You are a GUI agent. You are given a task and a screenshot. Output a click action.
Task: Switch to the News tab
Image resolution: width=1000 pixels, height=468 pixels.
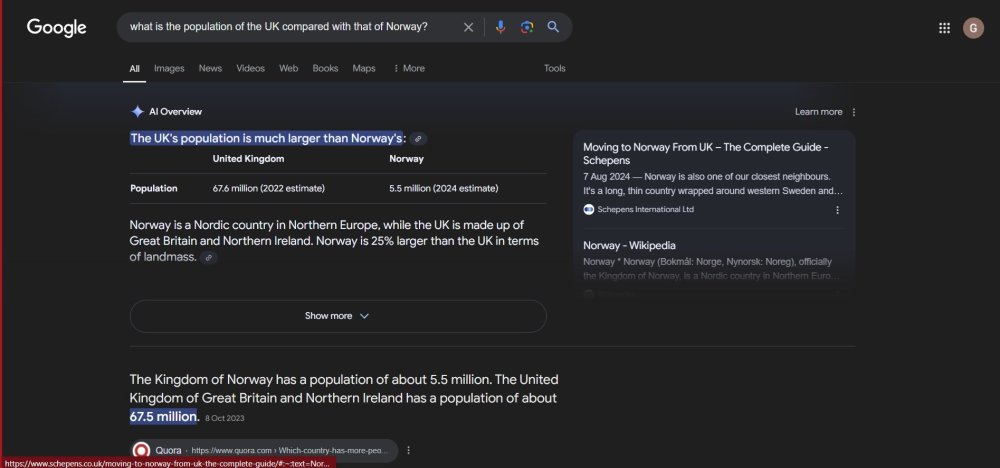click(210, 68)
